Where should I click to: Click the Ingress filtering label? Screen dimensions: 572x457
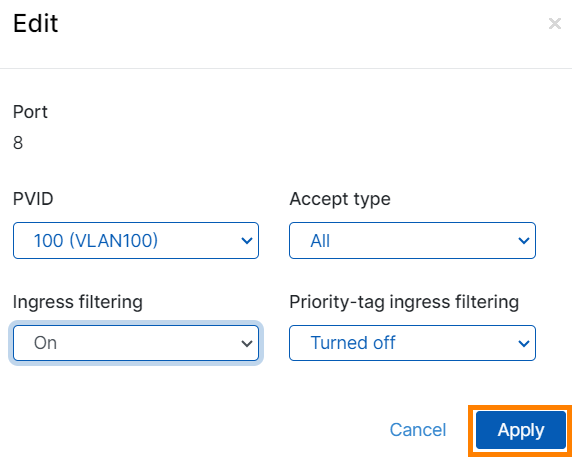point(77,302)
